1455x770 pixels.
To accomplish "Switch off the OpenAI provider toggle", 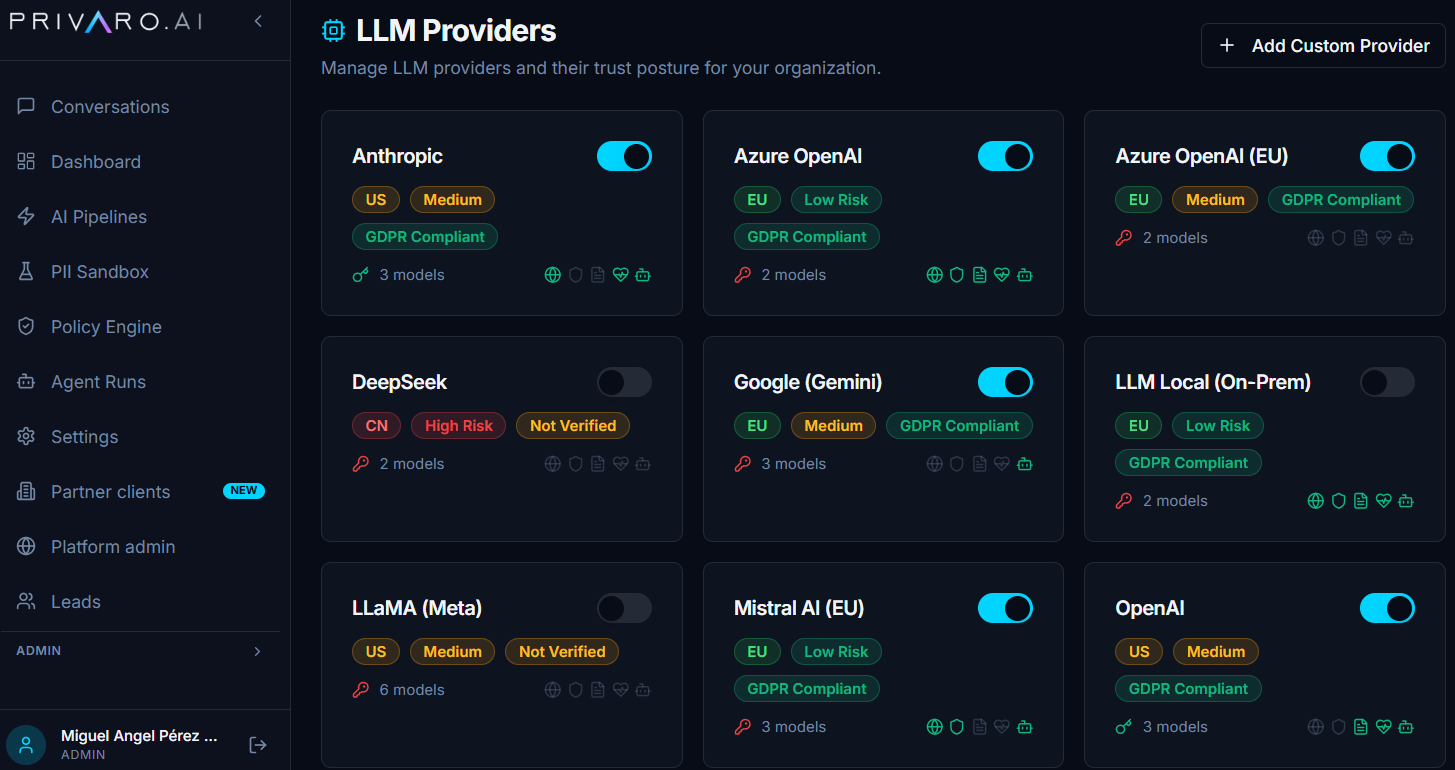I will pos(1387,608).
